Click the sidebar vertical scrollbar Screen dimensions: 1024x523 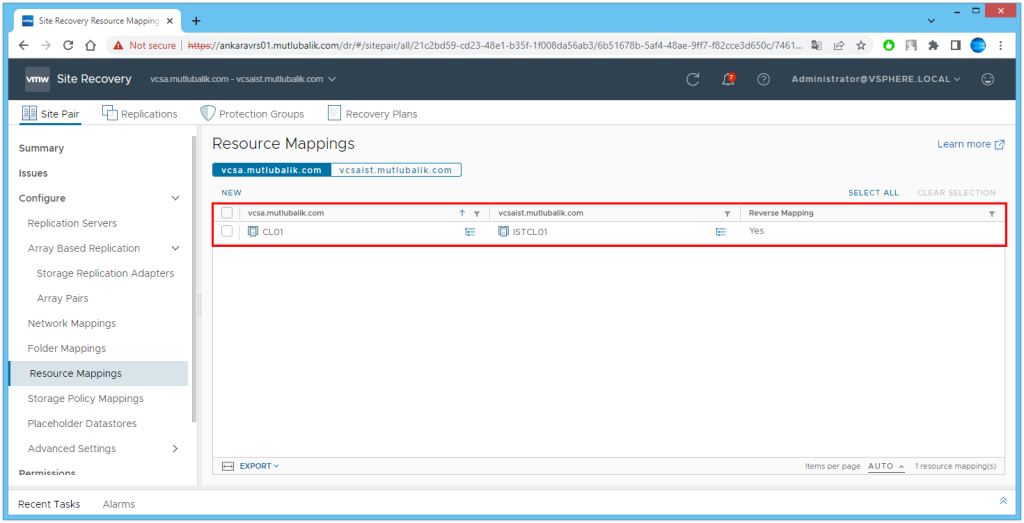click(x=193, y=281)
